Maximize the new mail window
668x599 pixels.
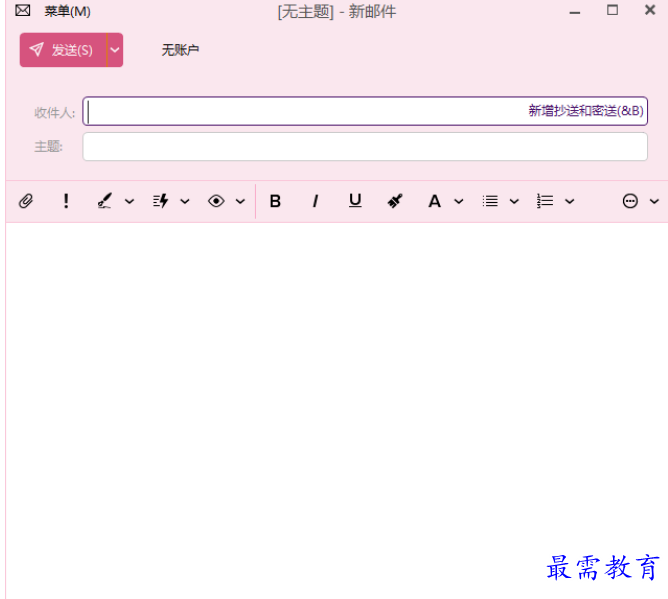tap(613, 10)
